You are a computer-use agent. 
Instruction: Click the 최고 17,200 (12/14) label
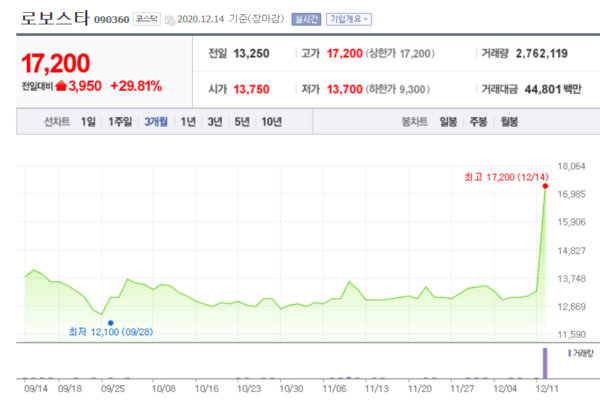point(506,177)
